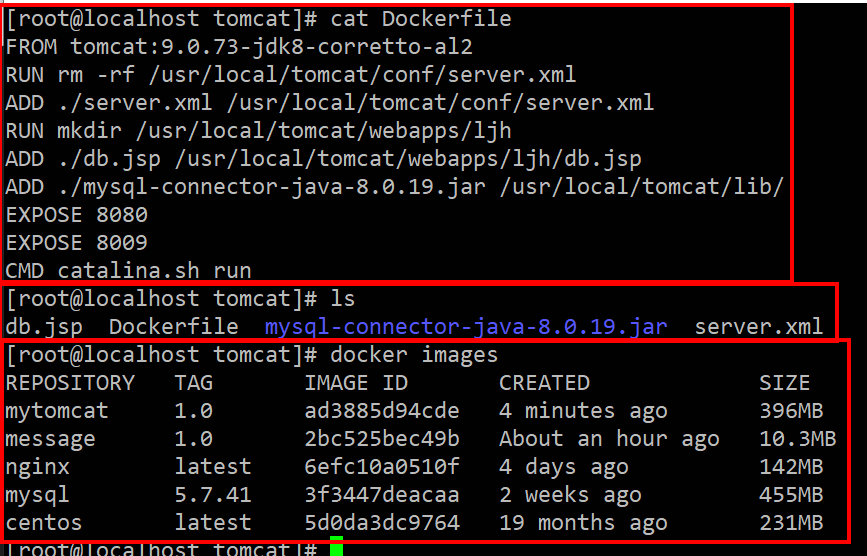
Task: Click the EXPOSE 8009 line
Action: click(76, 243)
